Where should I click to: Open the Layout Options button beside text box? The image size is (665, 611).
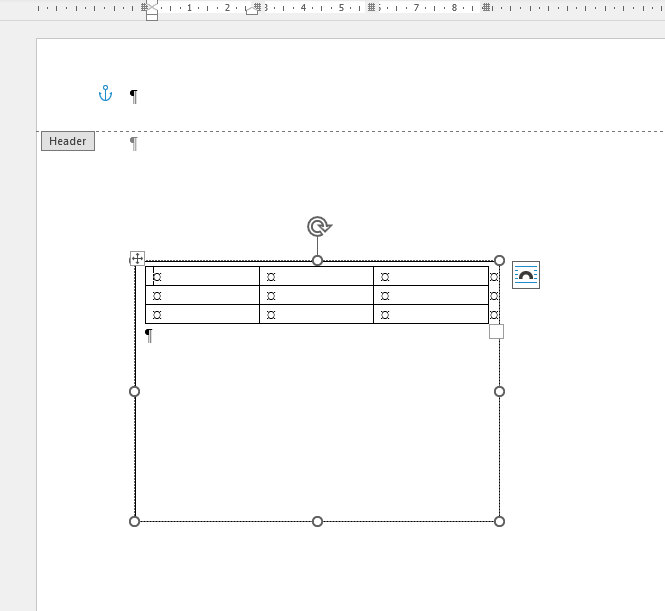click(x=526, y=275)
